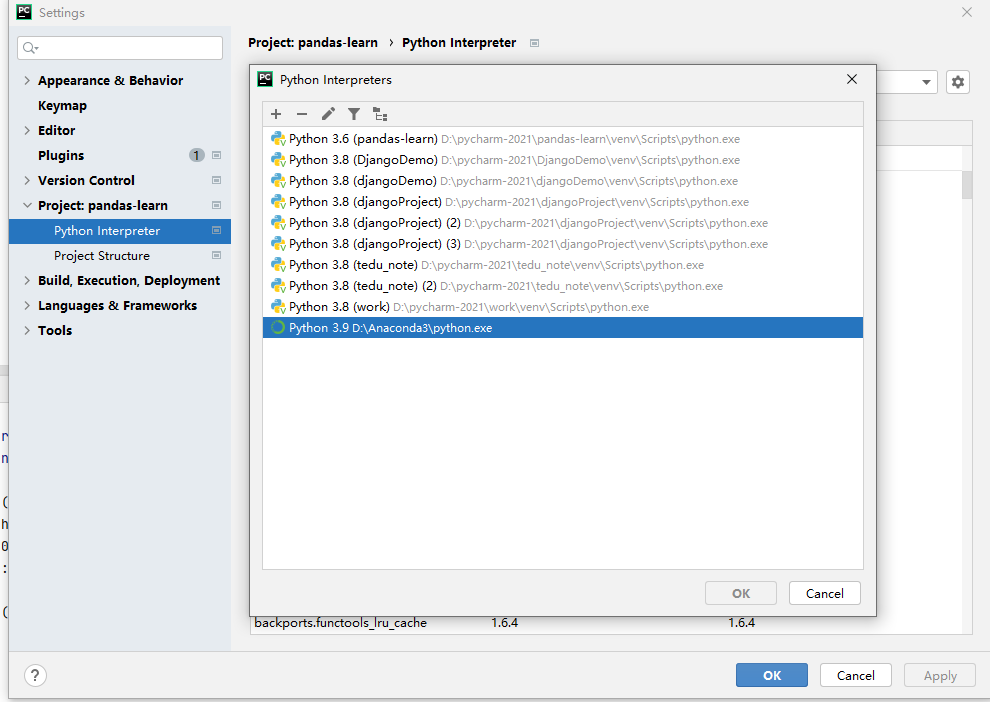Image resolution: width=990 pixels, height=702 pixels.
Task: Click PyCharm logo in Python Interpreters dialog
Action: (265, 80)
